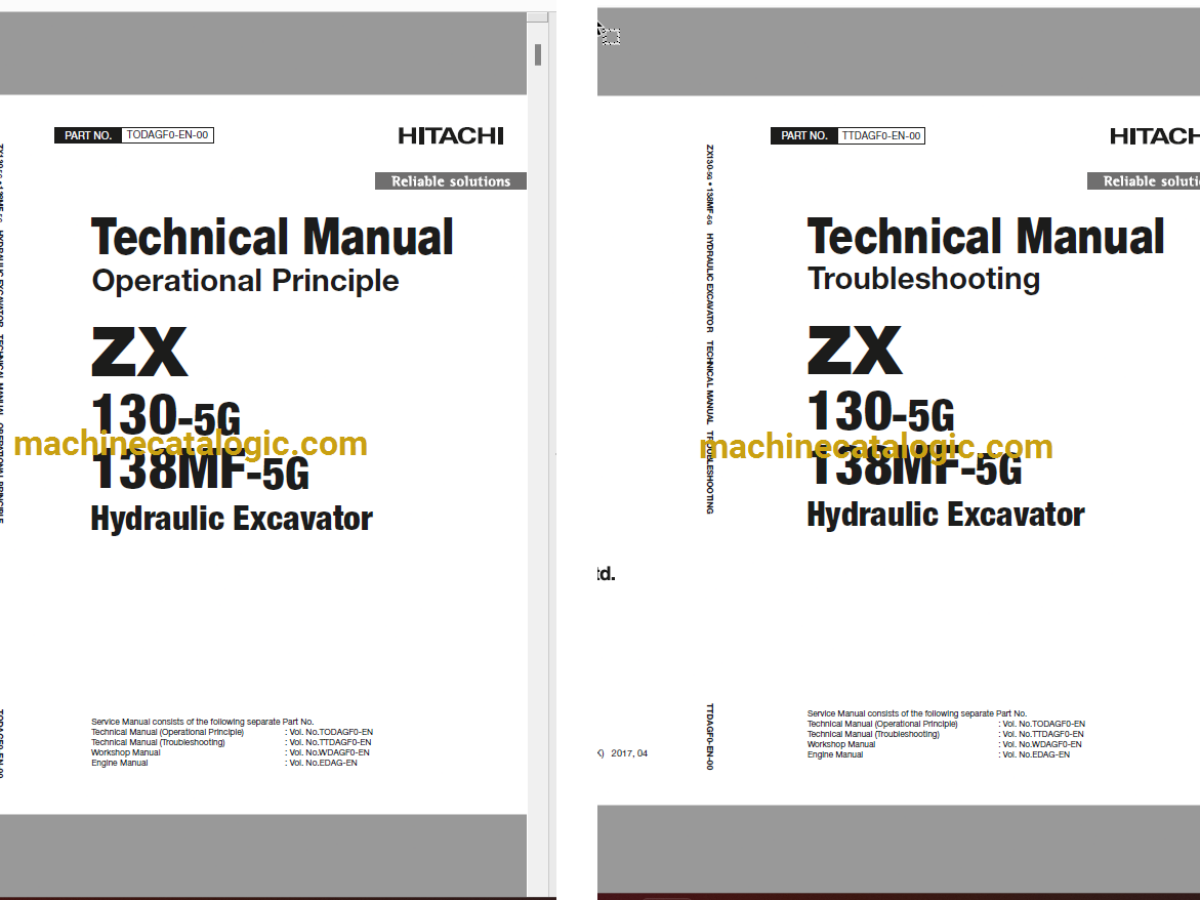Image resolution: width=1200 pixels, height=900 pixels.
Task: Select the Troubleshooting subtitle on right page
Action: click(x=923, y=278)
